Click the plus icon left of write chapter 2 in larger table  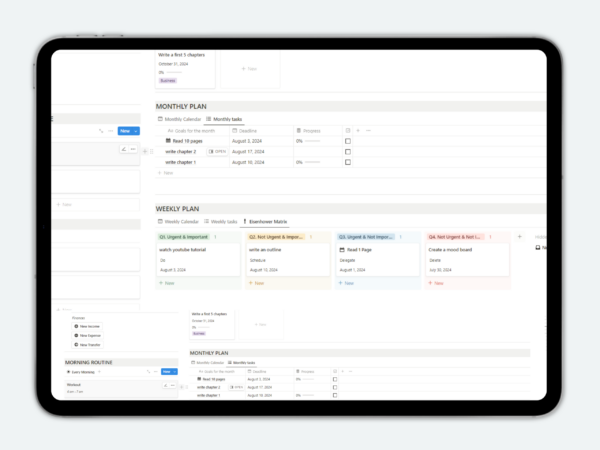[x=145, y=152]
